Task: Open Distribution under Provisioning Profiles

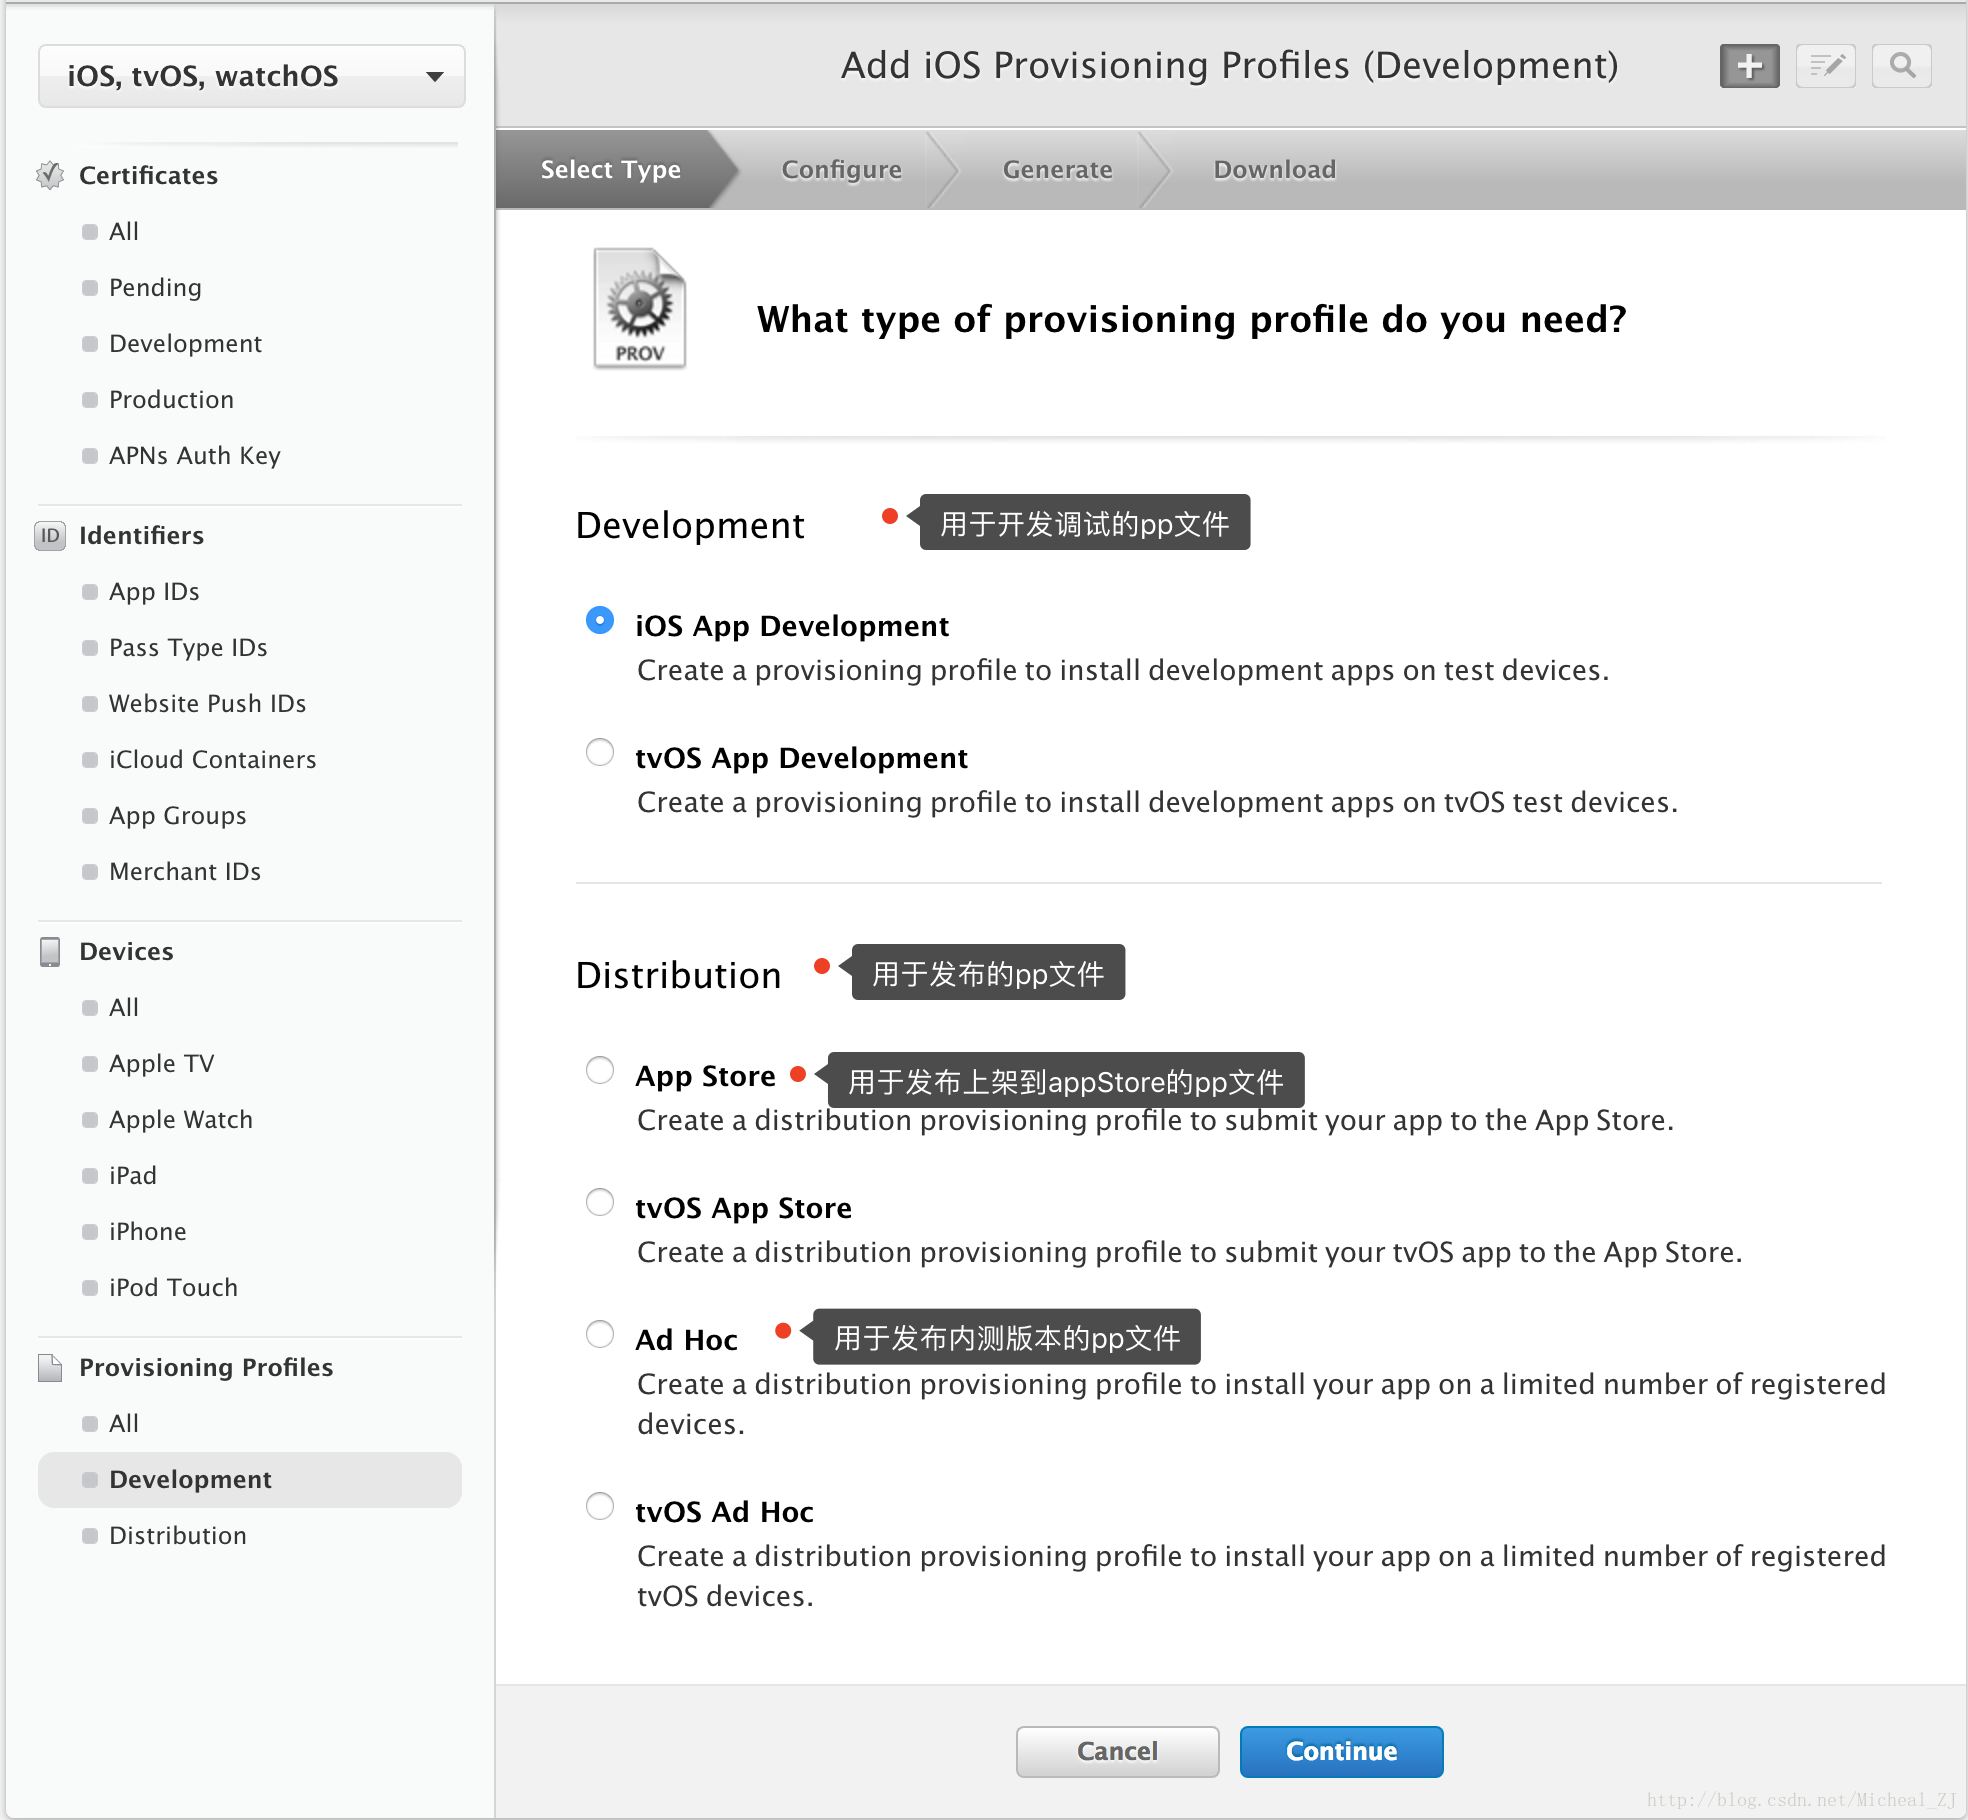Action: point(177,1535)
